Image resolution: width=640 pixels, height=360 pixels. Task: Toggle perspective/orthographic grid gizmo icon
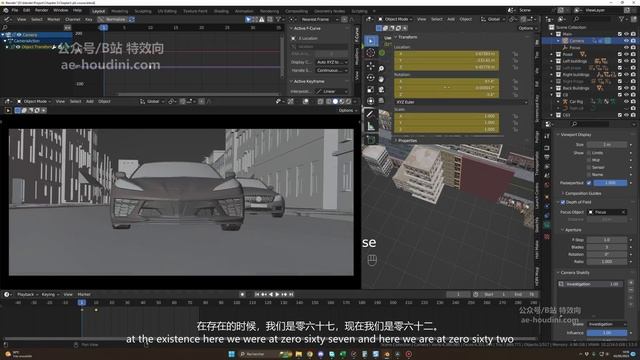[381, 100]
